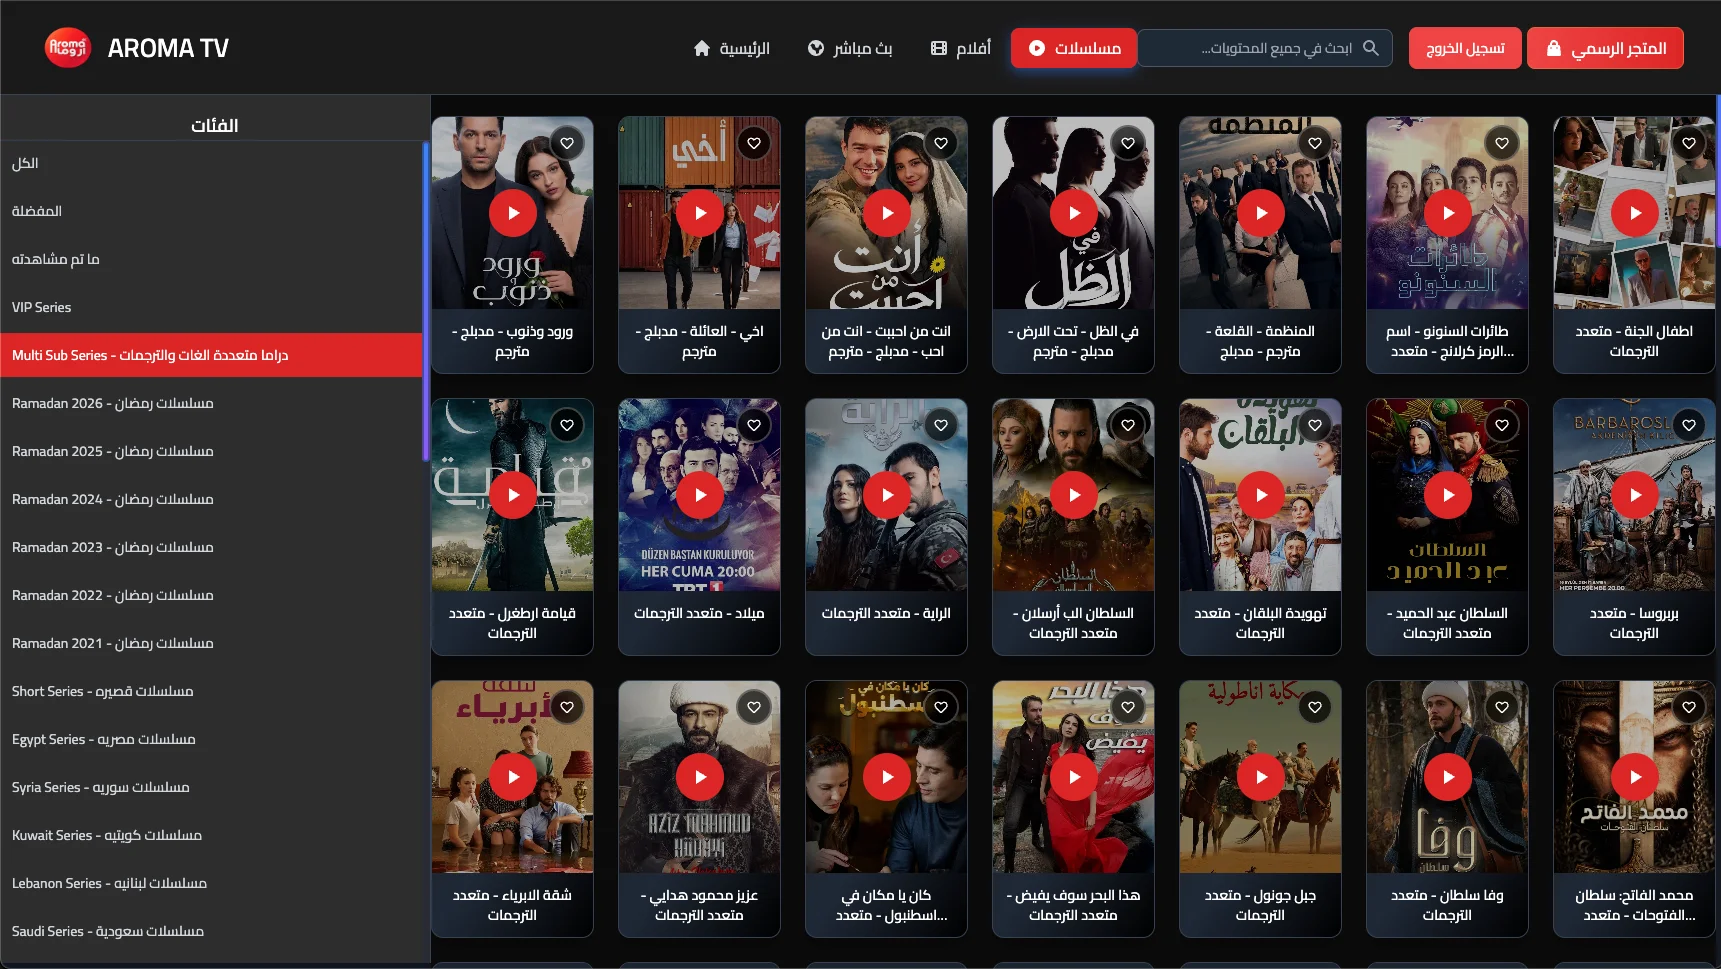Viewport: 1721px width, 969px height.
Task: Choose the Ramadan 2023 category
Action: click(211, 547)
